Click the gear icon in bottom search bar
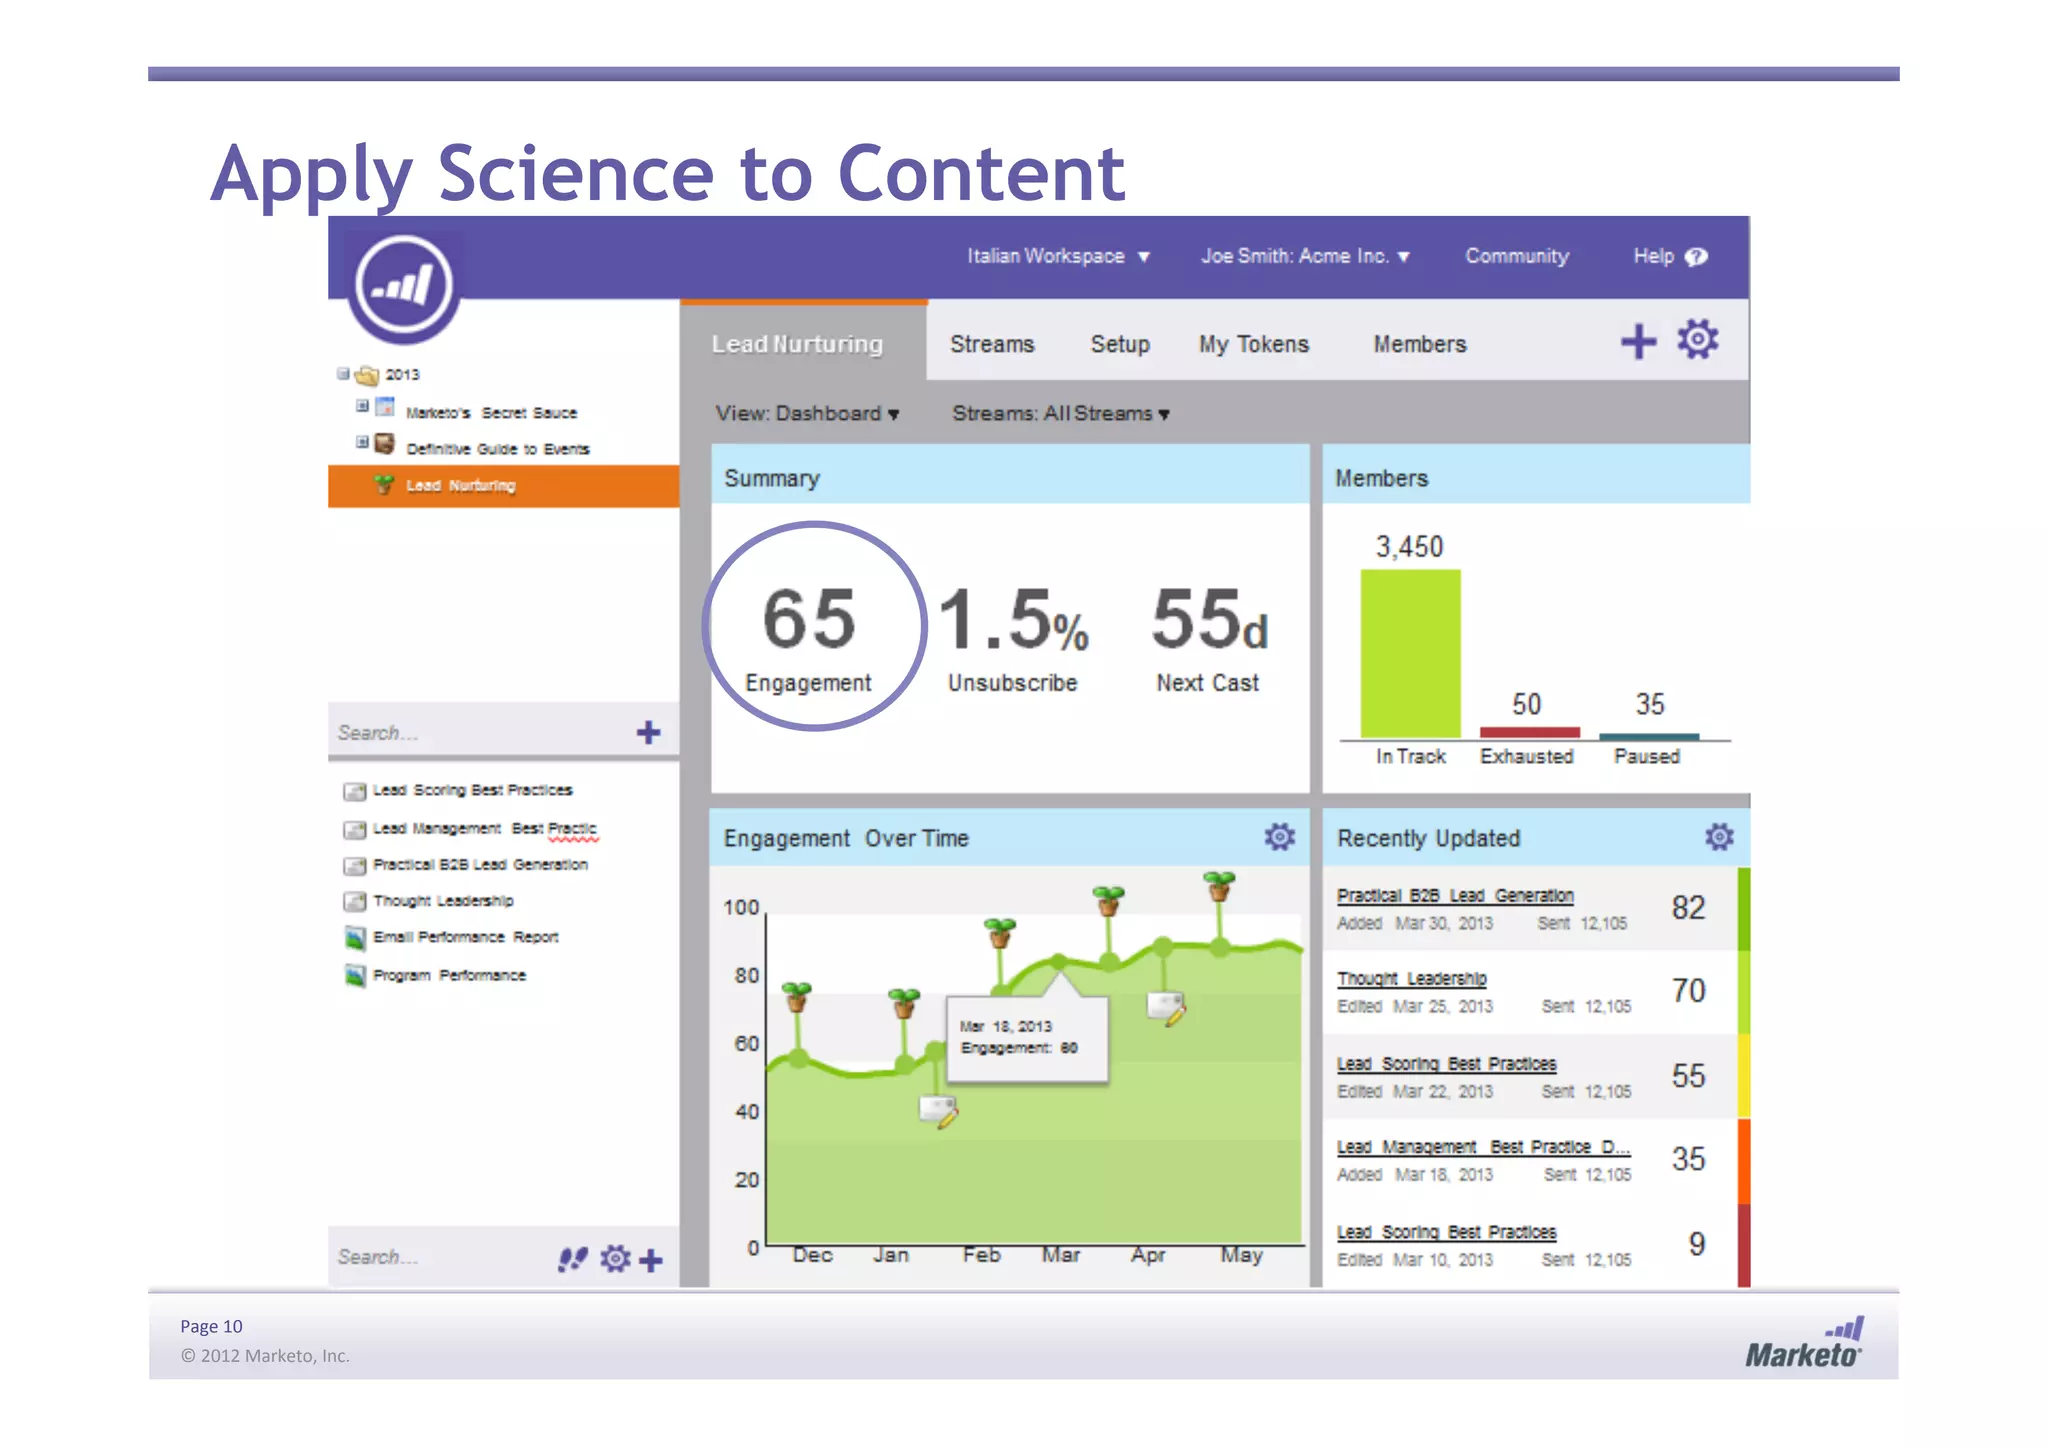Image resolution: width=2048 pixels, height=1447 pixels. tap(615, 1259)
